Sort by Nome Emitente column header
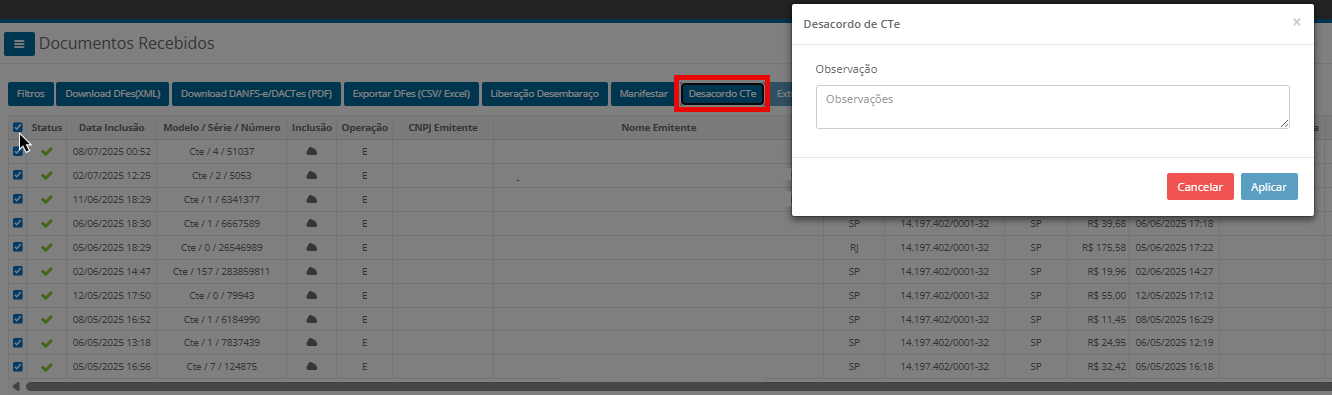Viewport: 1332px width, 395px height. 659,128
